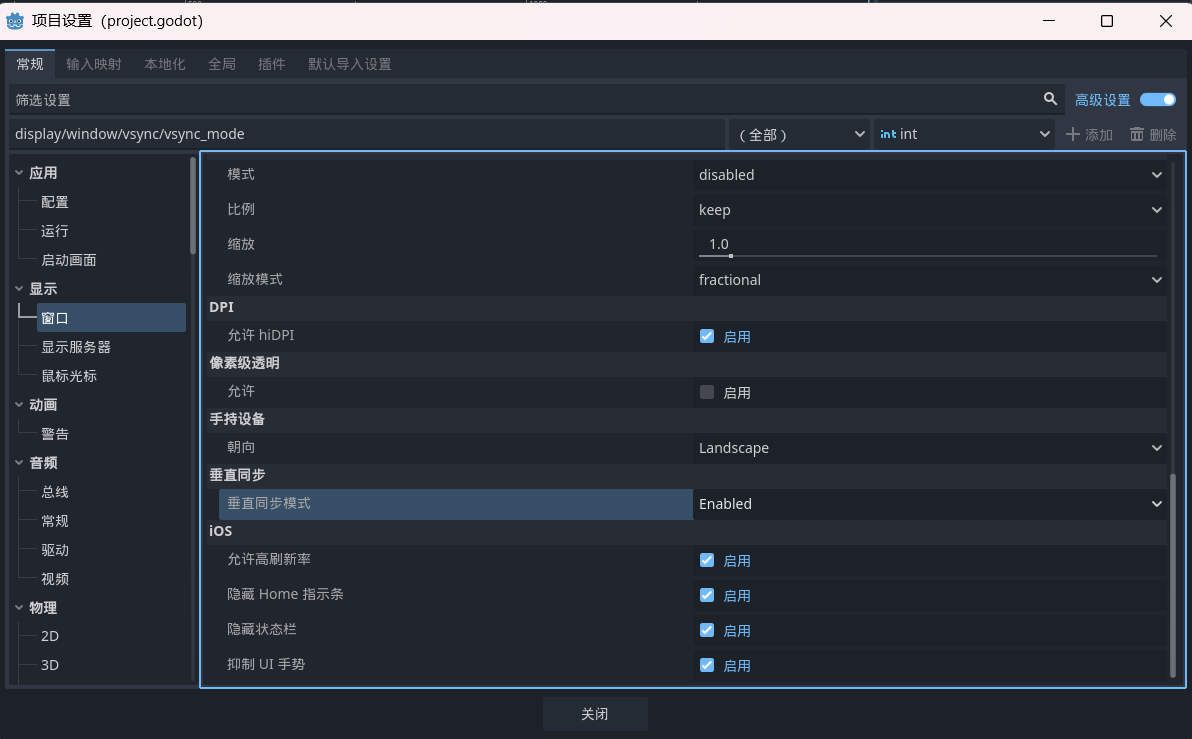The width and height of the screenshot is (1192, 739).
Task: Click the 朝向 property label
Action: point(241,447)
